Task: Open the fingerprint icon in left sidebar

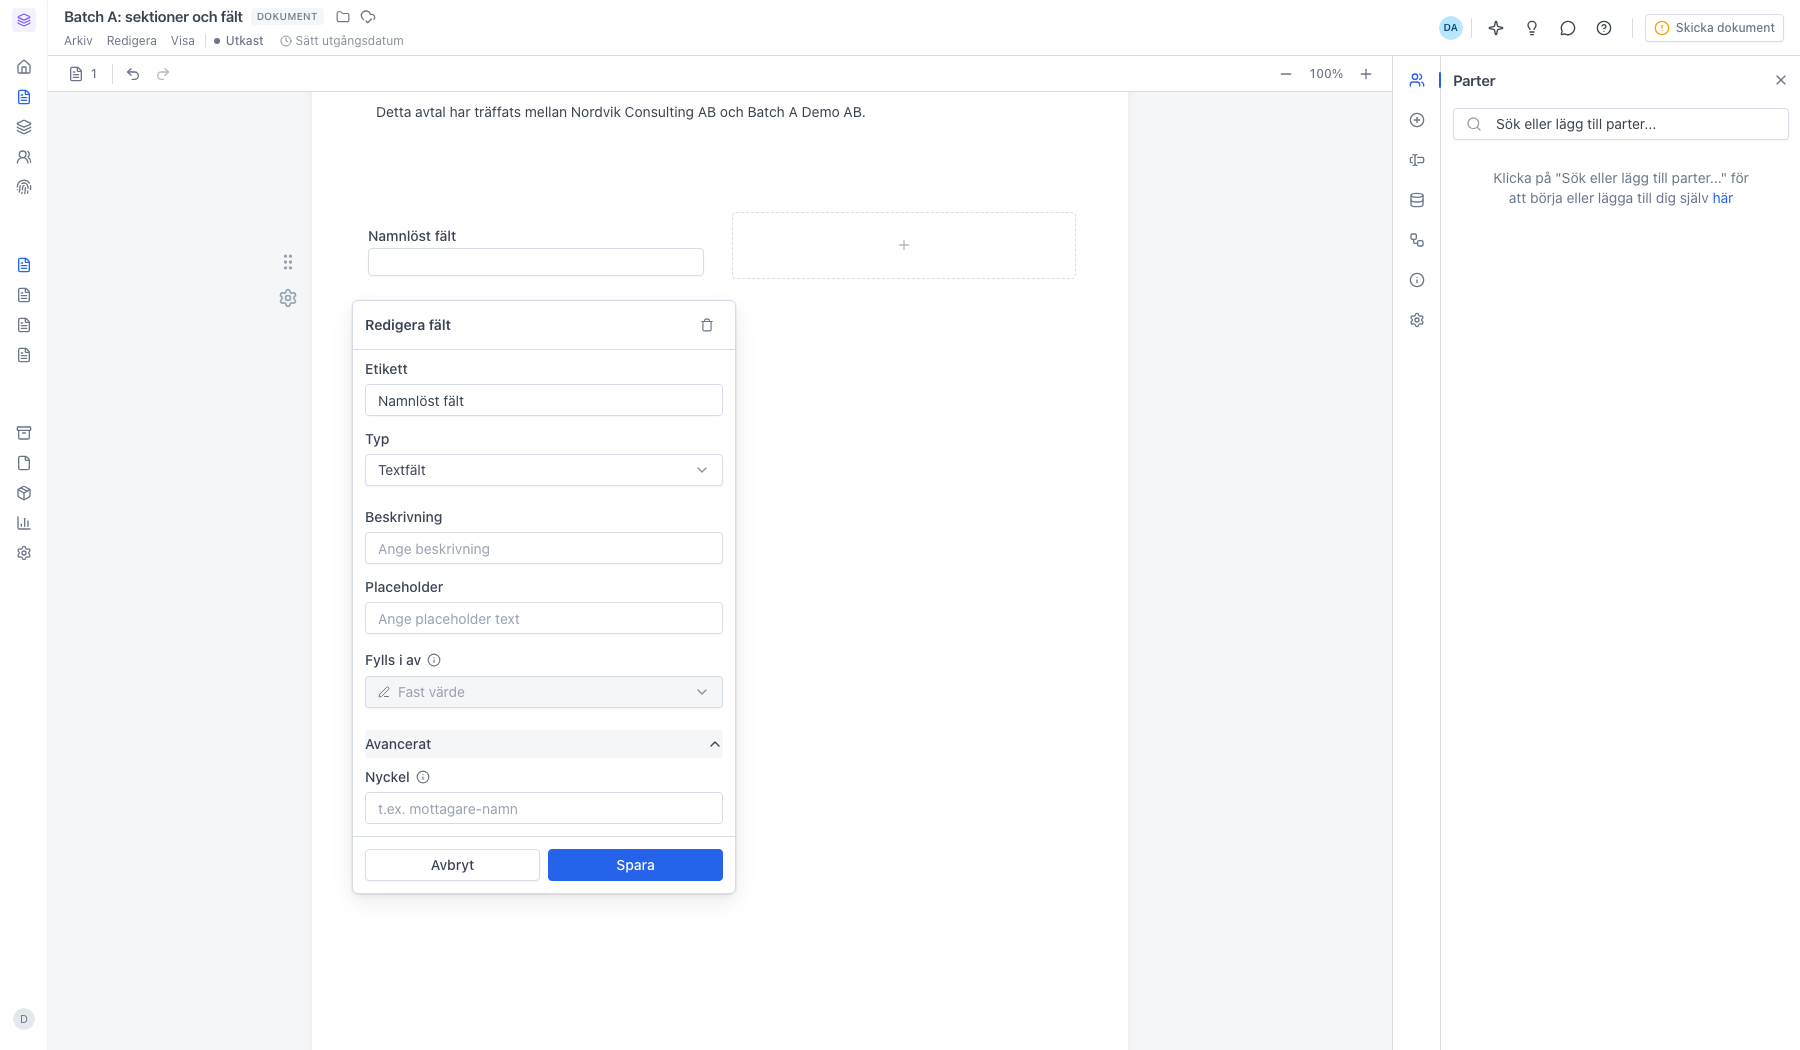Action: [24, 187]
